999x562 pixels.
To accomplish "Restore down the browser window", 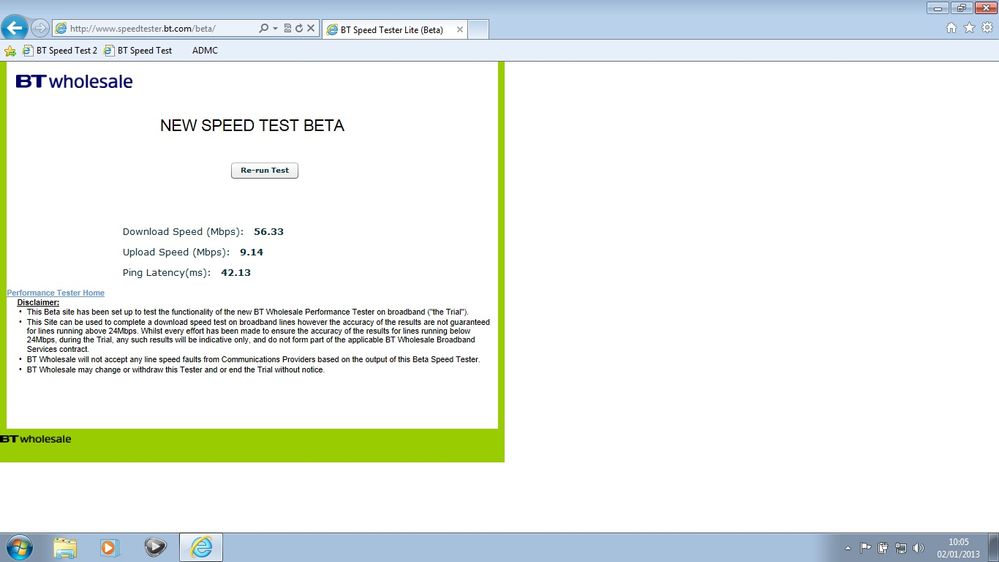I will (961, 8).
